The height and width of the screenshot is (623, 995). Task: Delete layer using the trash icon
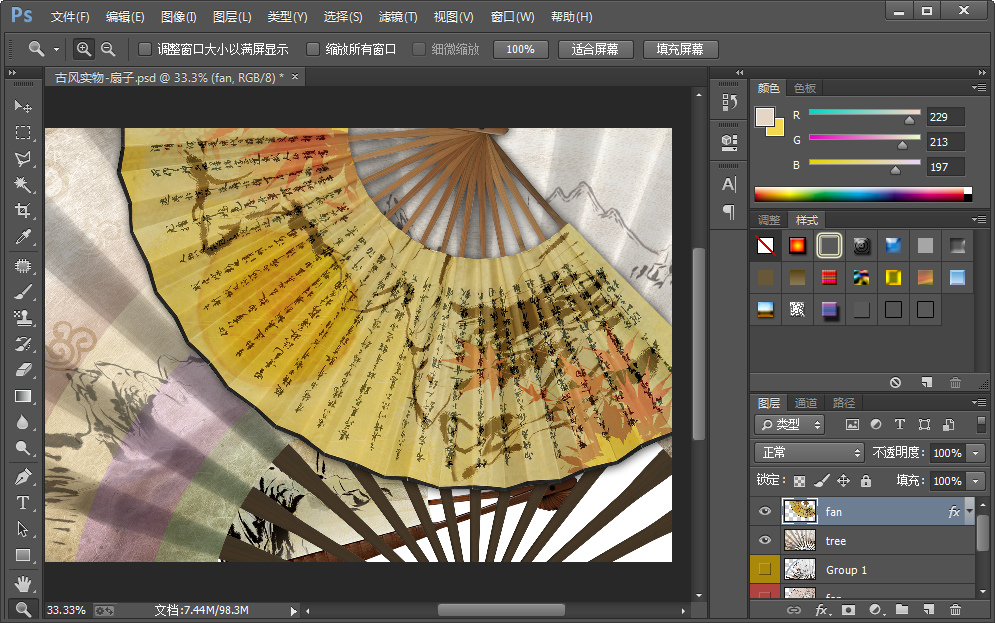click(955, 609)
